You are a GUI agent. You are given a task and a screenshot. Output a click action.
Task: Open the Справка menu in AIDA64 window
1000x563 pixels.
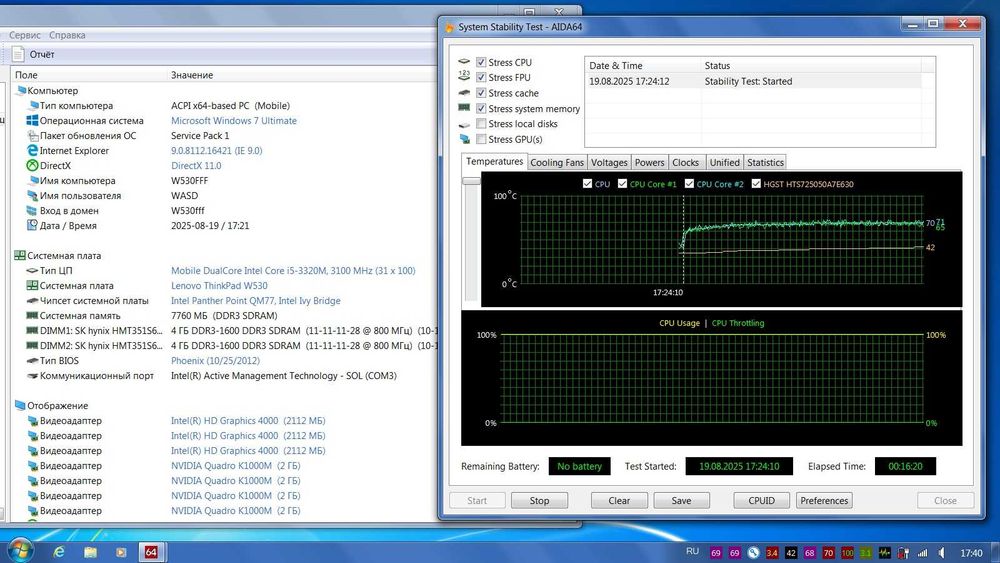coord(67,35)
